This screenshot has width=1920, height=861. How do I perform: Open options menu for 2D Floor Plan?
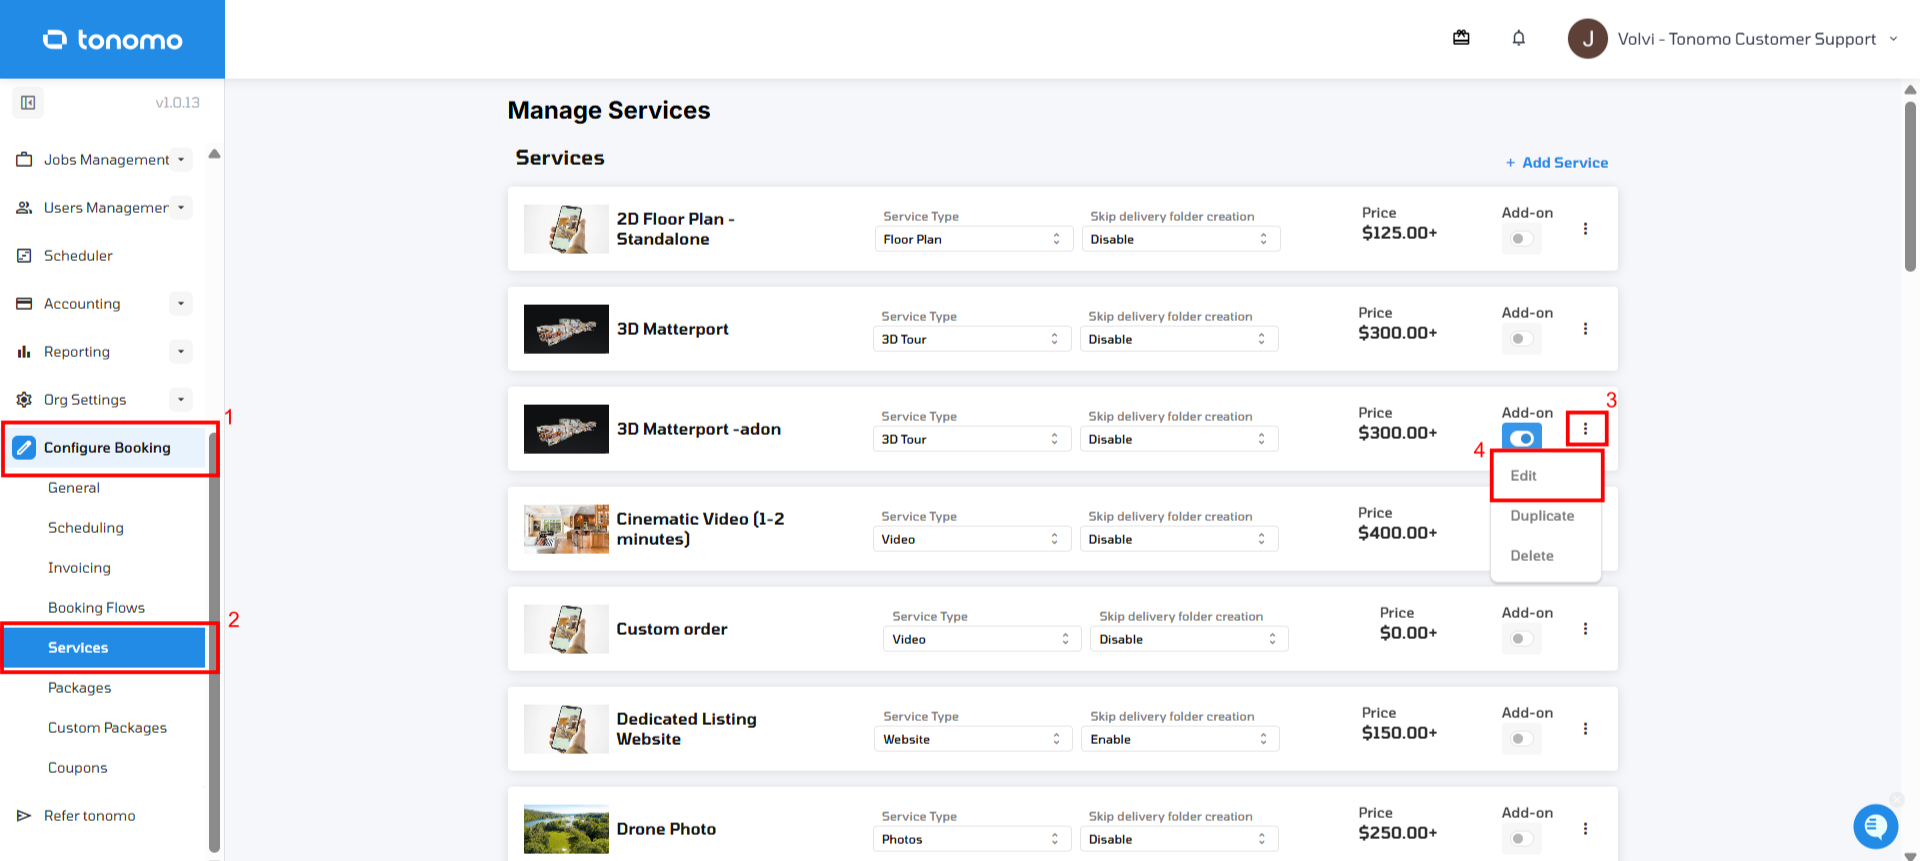pos(1585,229)
